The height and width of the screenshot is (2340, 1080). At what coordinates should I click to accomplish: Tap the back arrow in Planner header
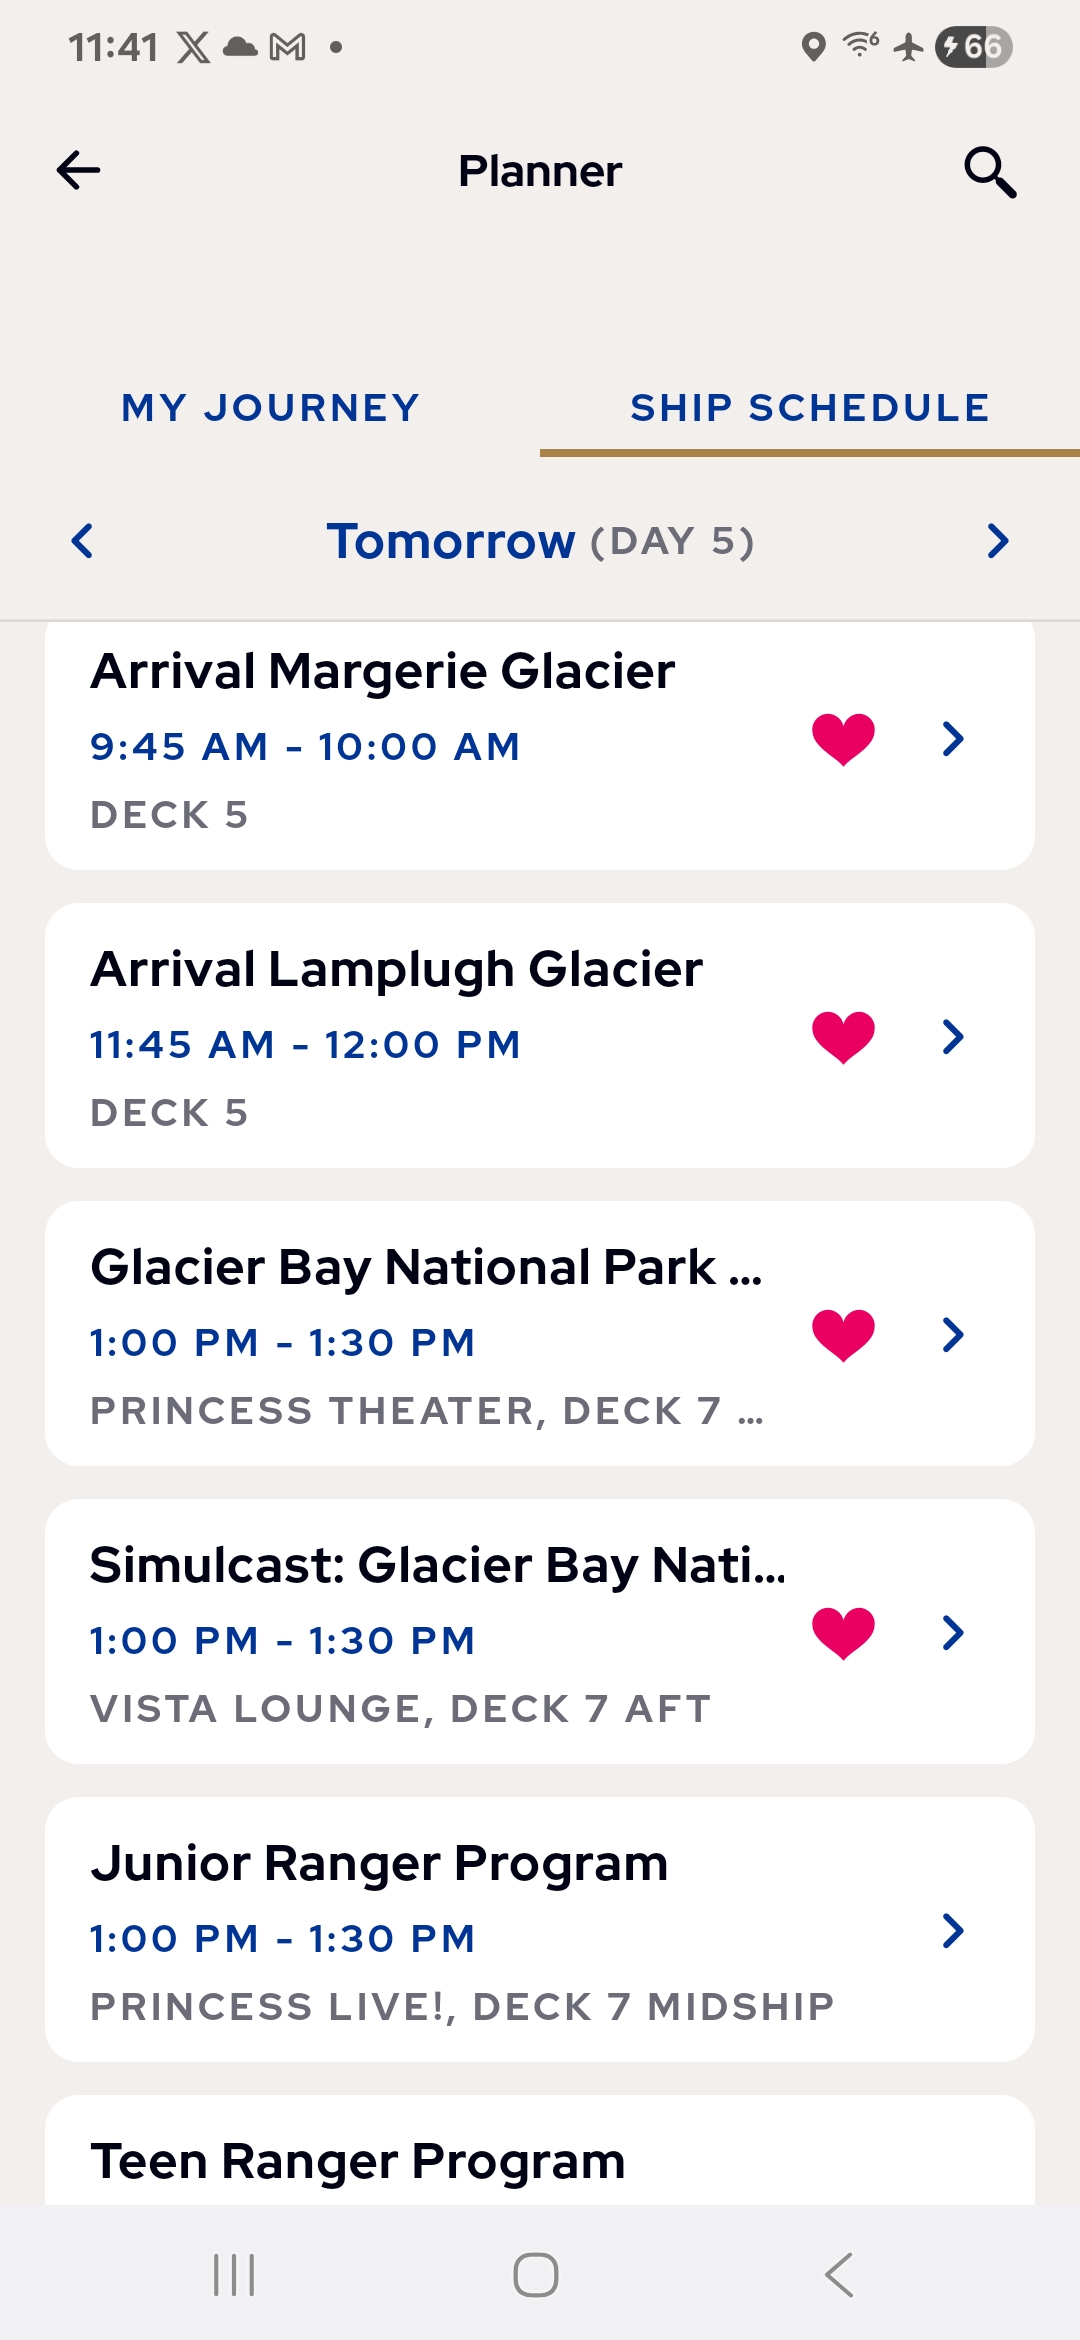point(79,171)
